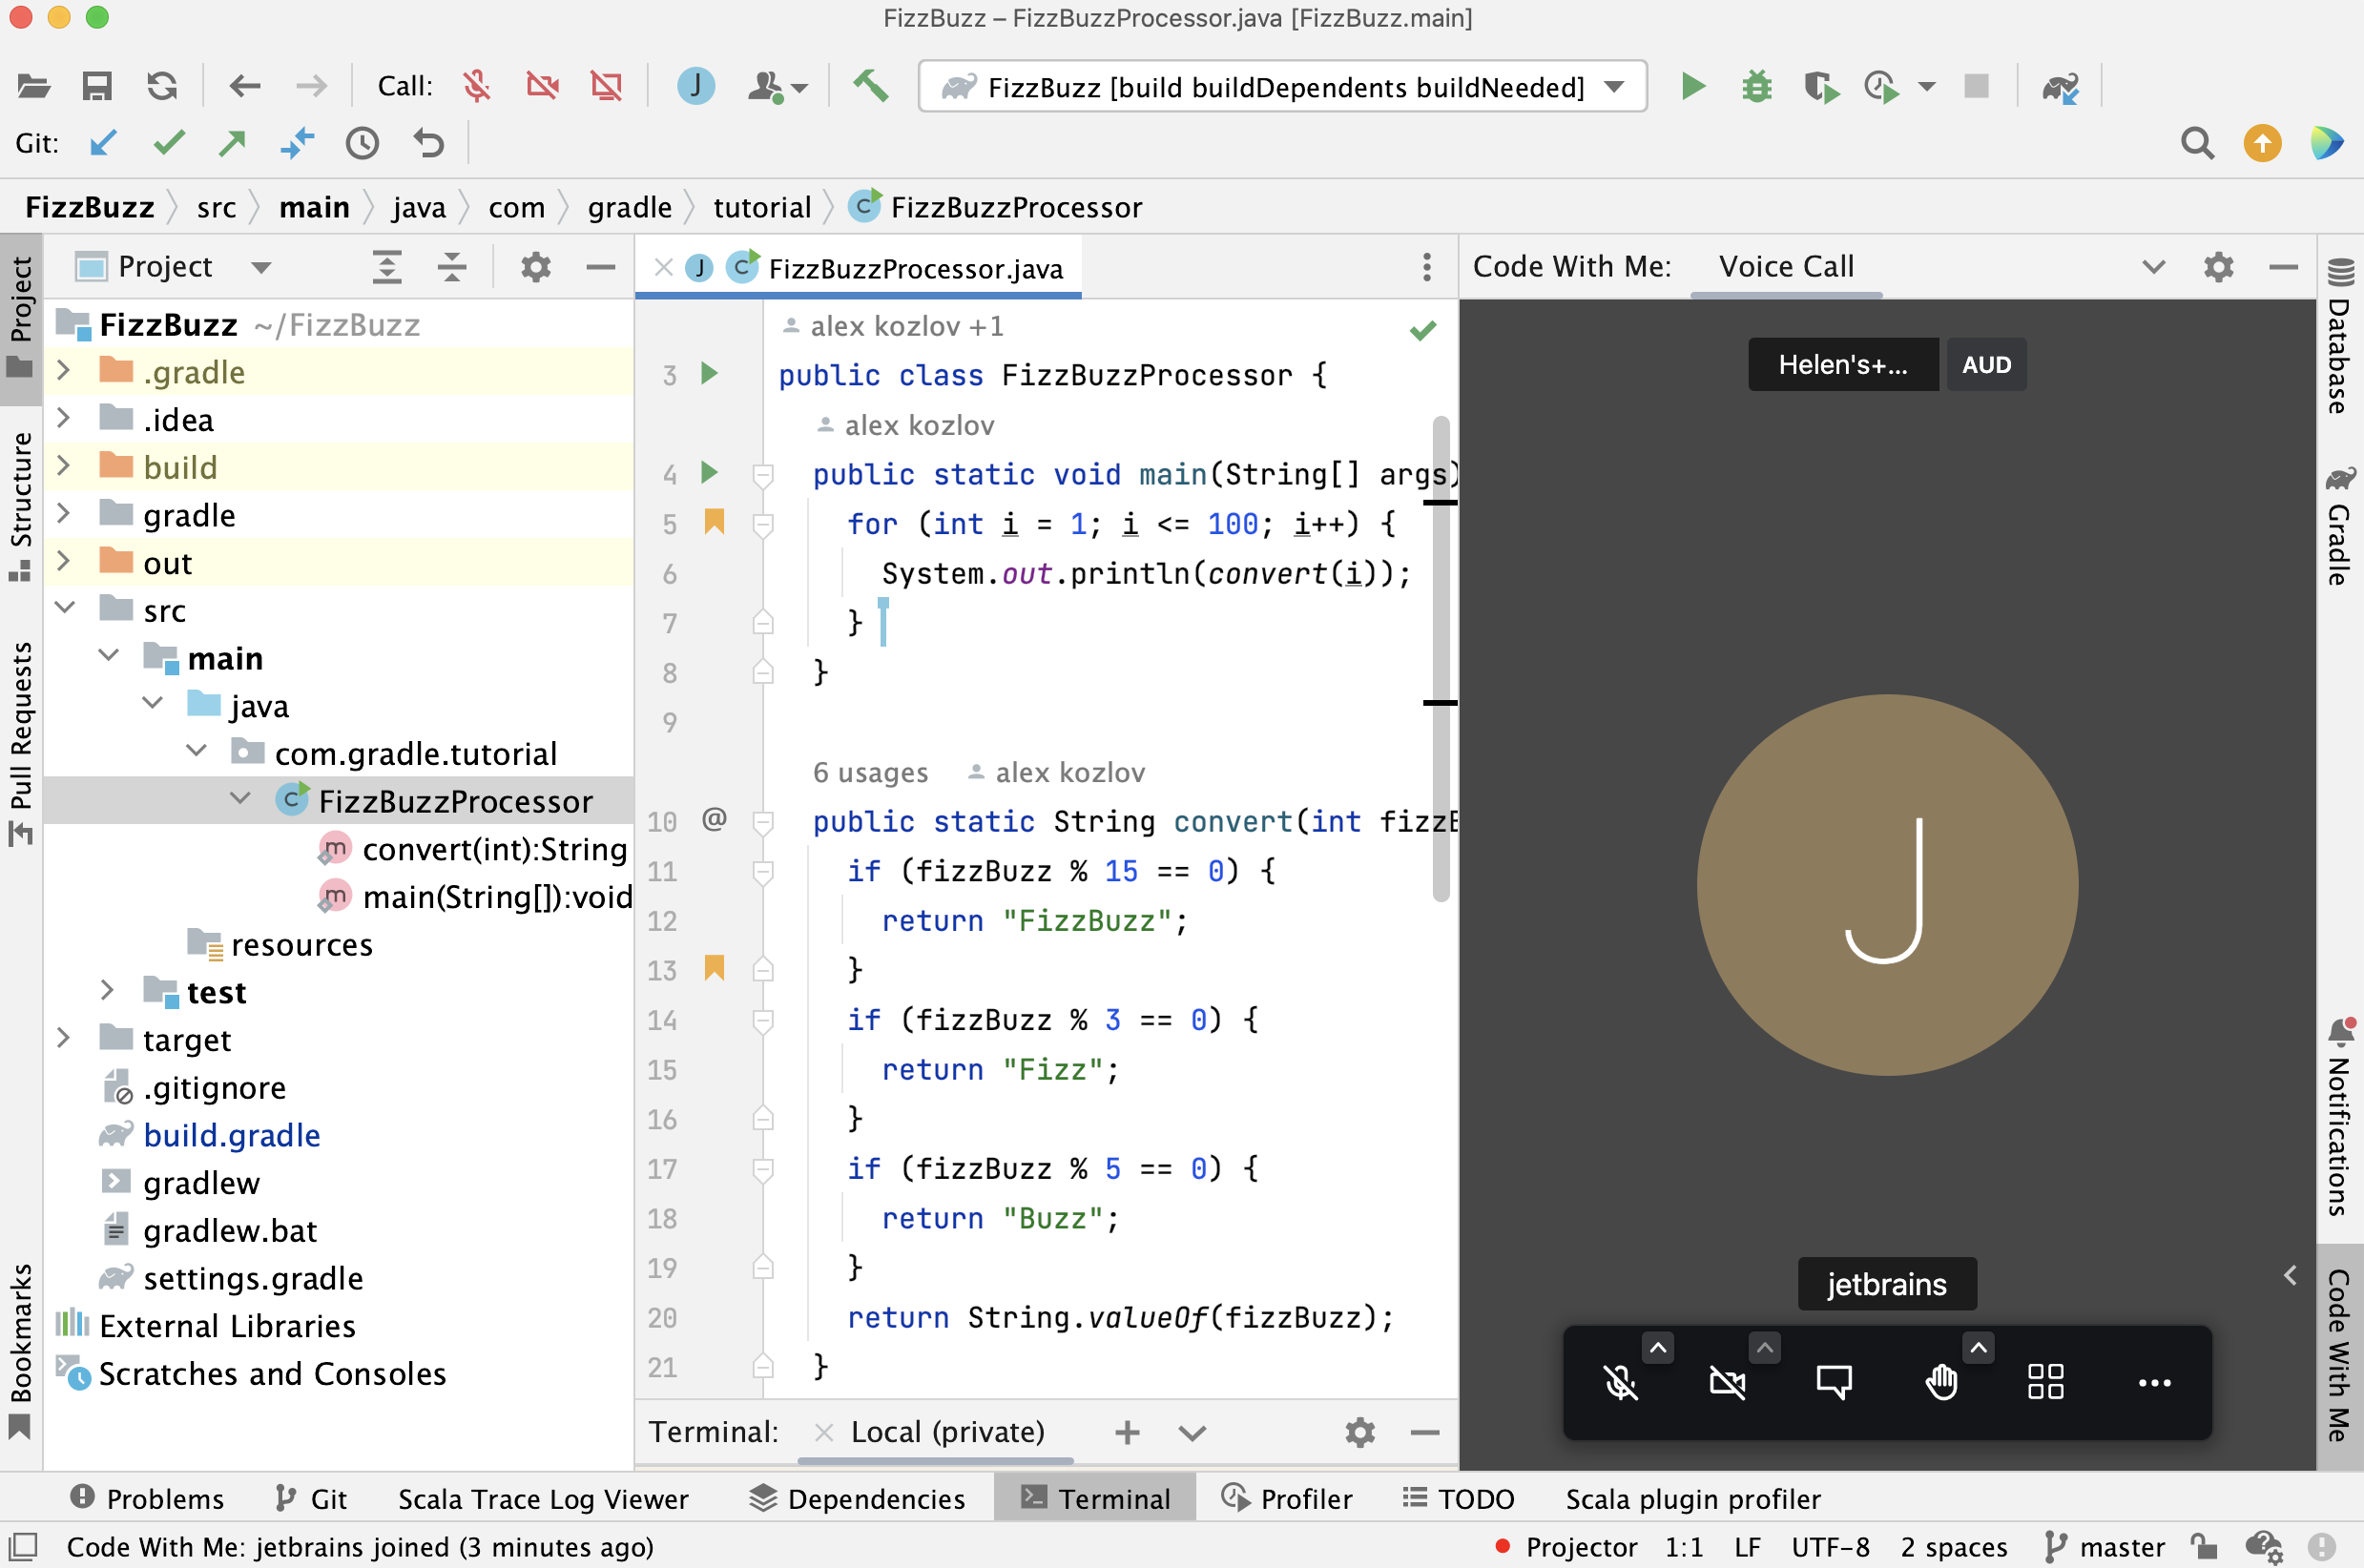2364x1568 pixels.
Task: Click master branch in status bar
Action: point(2104,1548)
